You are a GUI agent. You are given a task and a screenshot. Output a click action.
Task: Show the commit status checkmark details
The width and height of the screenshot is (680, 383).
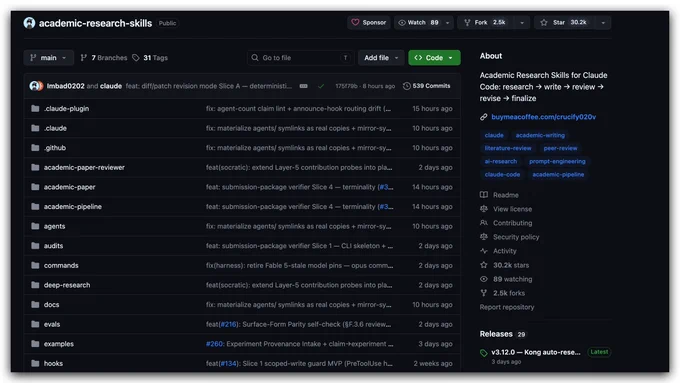click(321, 86)
